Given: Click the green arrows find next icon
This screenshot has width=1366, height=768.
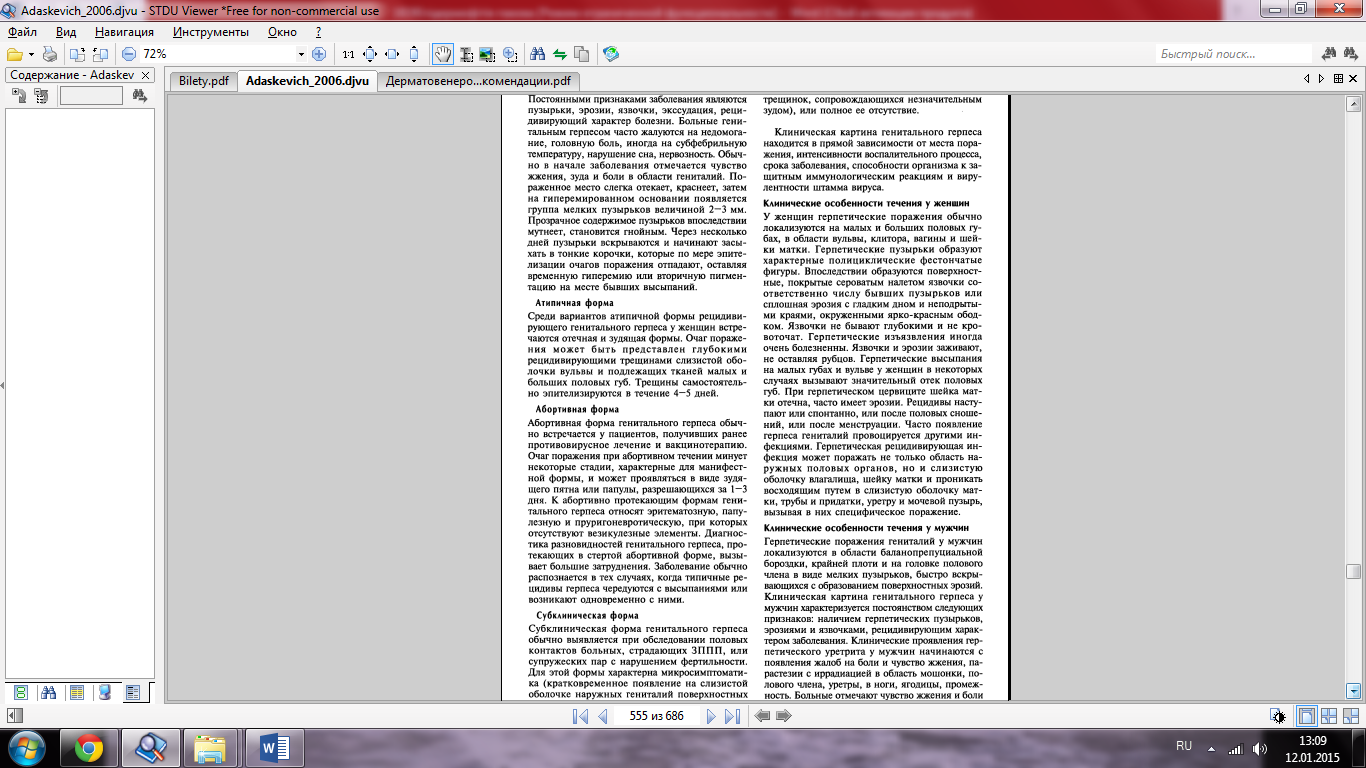Looking at the screenshot, I should (x=560, y=54).
